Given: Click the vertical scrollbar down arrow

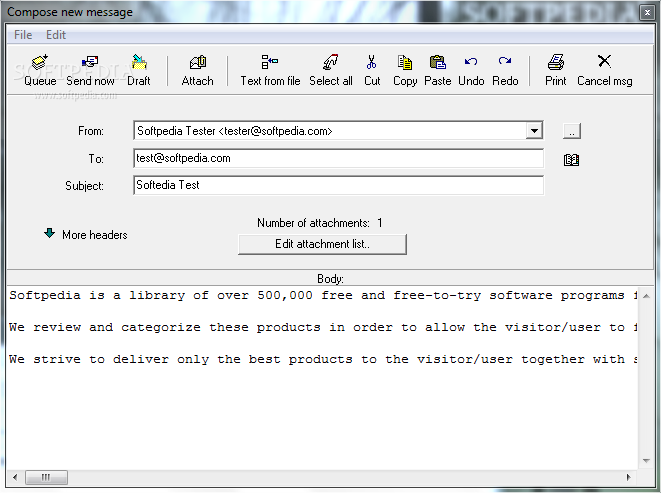Looking at the screenshot, I should tap(646, 461).
